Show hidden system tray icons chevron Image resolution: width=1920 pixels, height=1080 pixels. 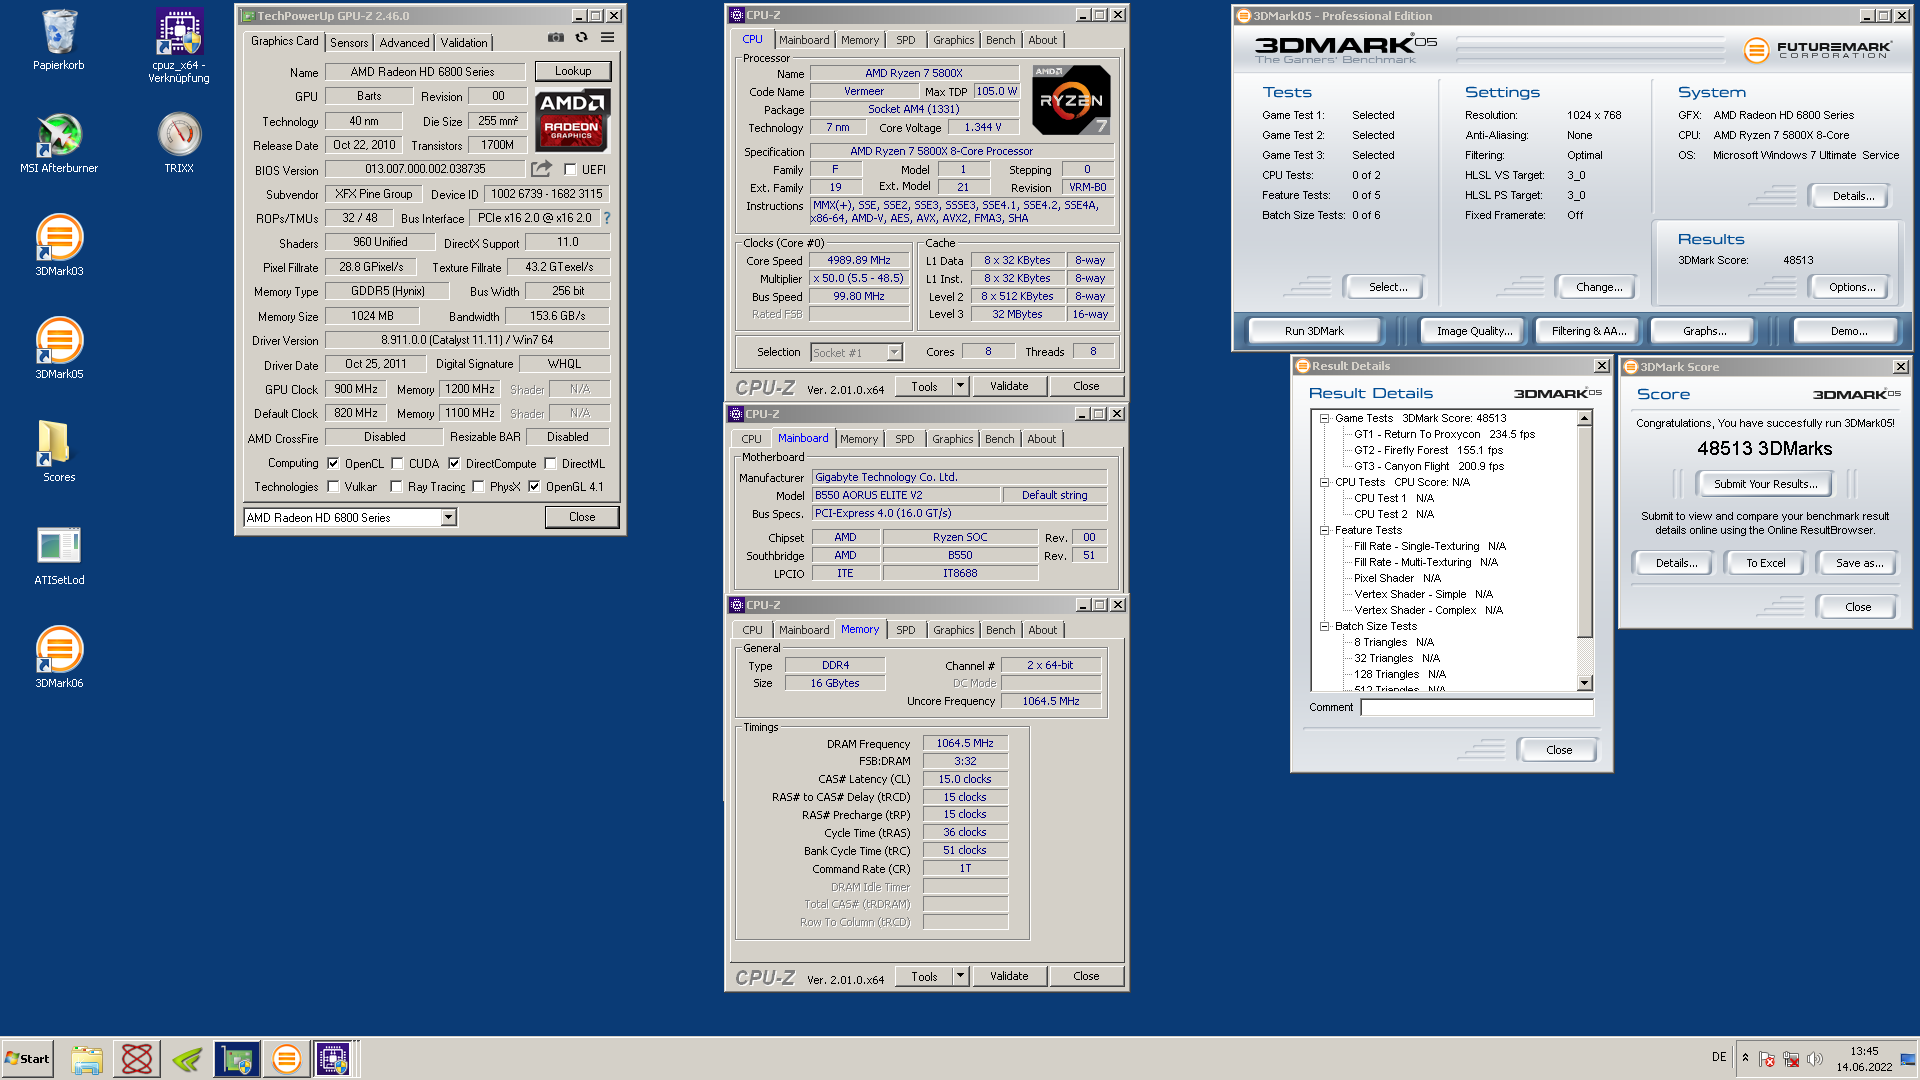click(1745, 1058)
